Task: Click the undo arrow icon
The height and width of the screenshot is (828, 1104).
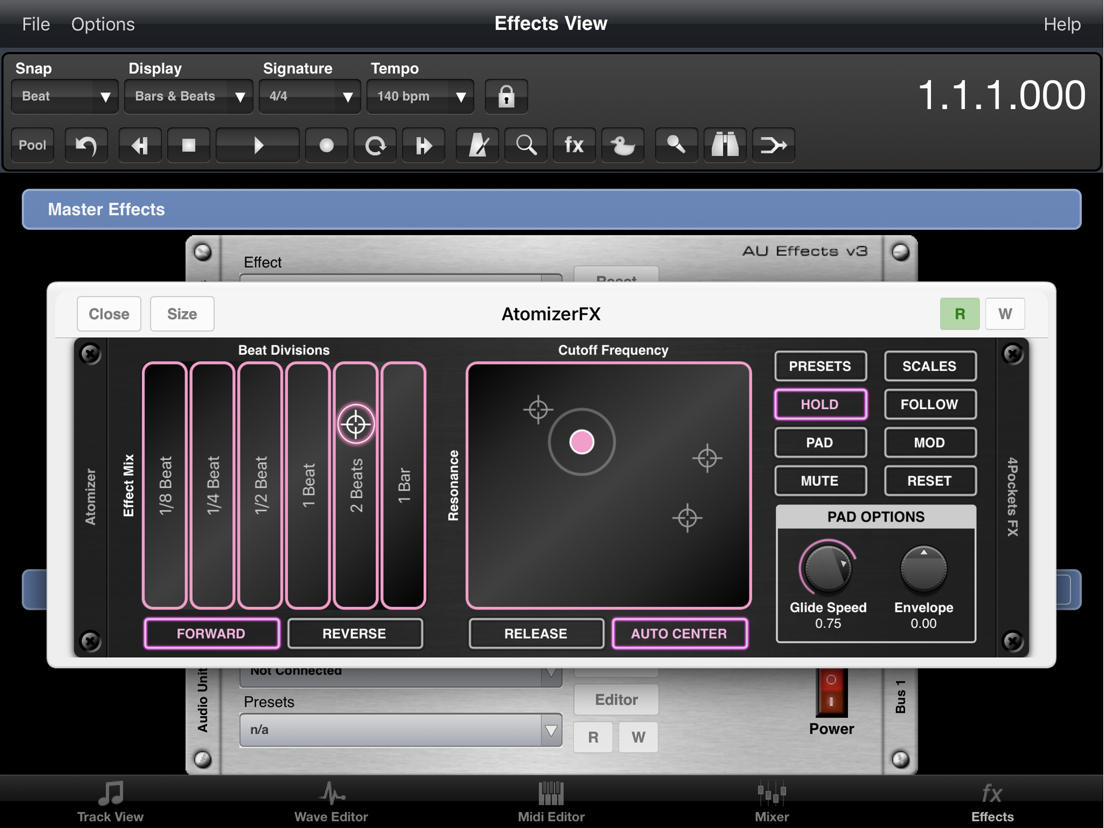Action: click(x=86, y=145)
